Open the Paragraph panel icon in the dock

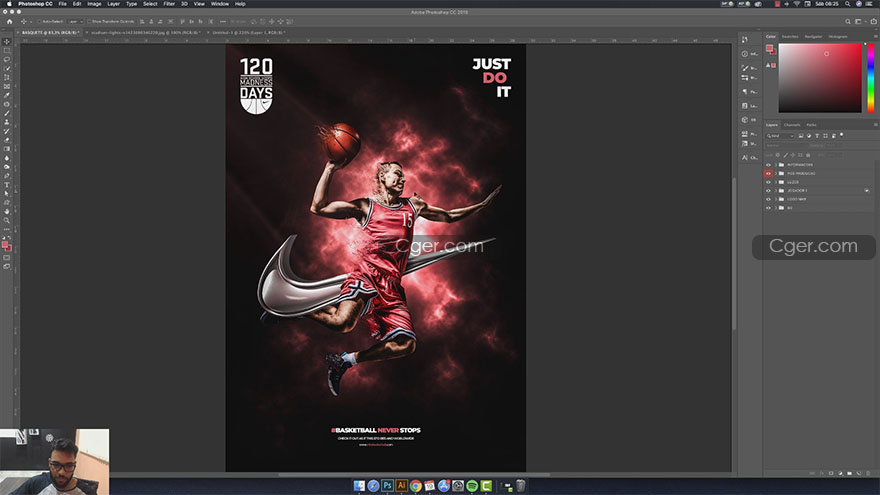[x=745, y=91]
